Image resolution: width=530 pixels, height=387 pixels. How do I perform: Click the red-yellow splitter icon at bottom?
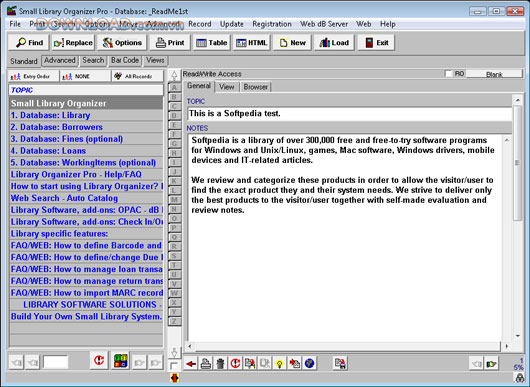click(174, 378)
